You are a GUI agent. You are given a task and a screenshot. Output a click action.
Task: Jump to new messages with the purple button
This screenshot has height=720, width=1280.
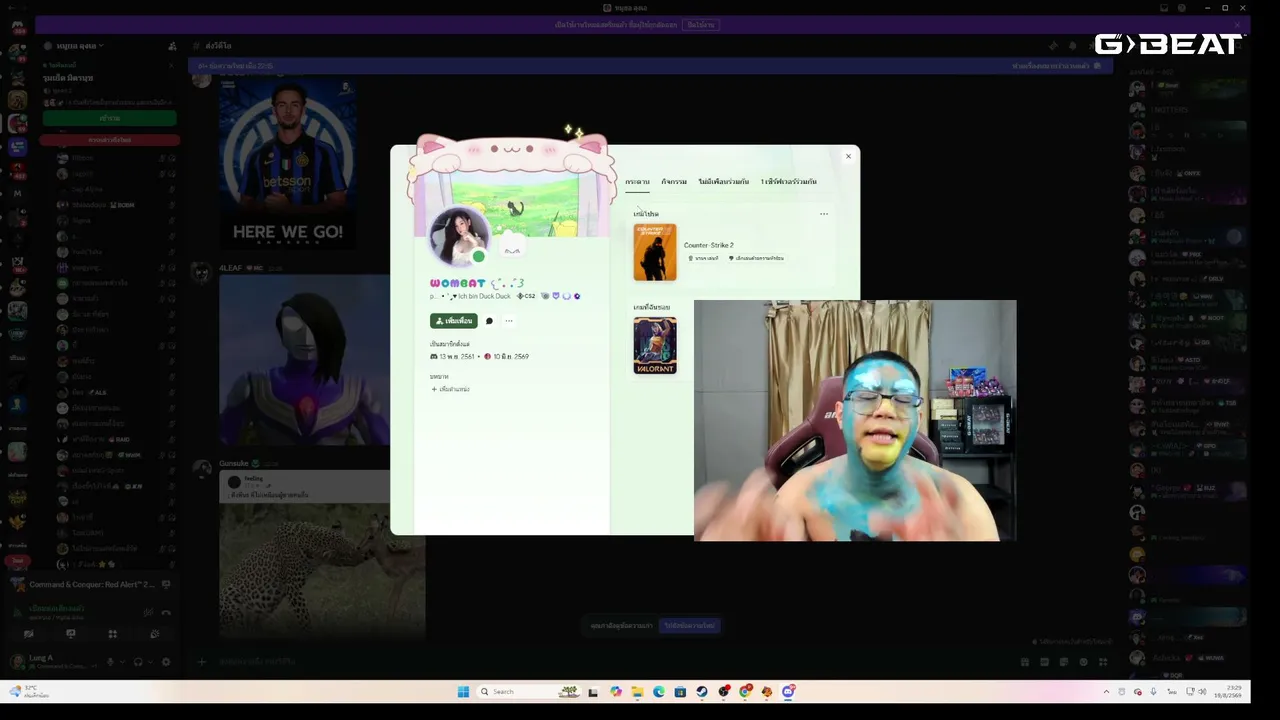click(690, 626)
